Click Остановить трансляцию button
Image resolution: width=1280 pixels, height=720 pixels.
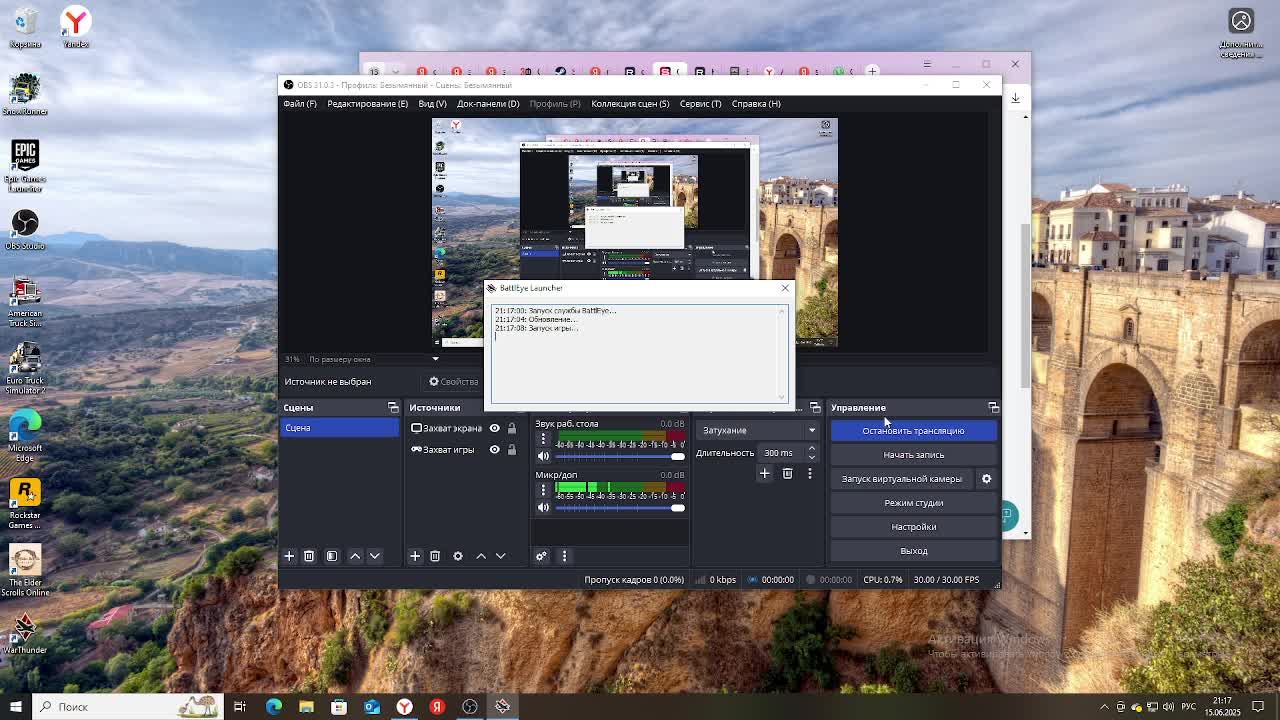pyautogui.click(x=913, y=431)
